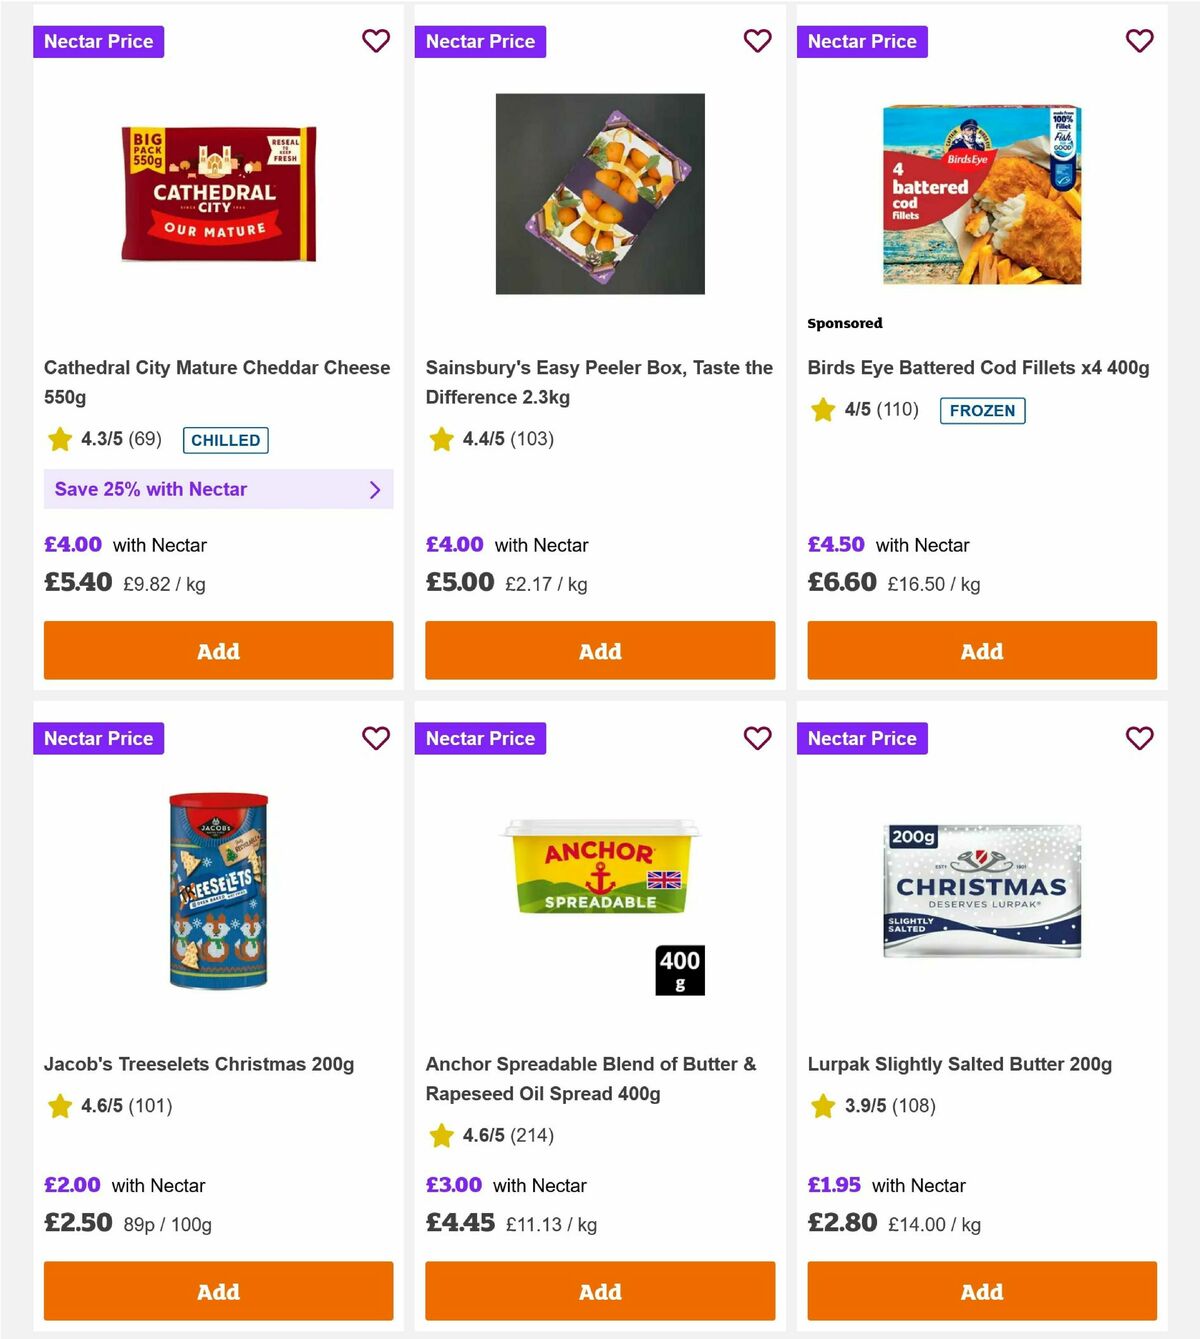Select the Sponsored label above Birds Eye

point(845,323)
